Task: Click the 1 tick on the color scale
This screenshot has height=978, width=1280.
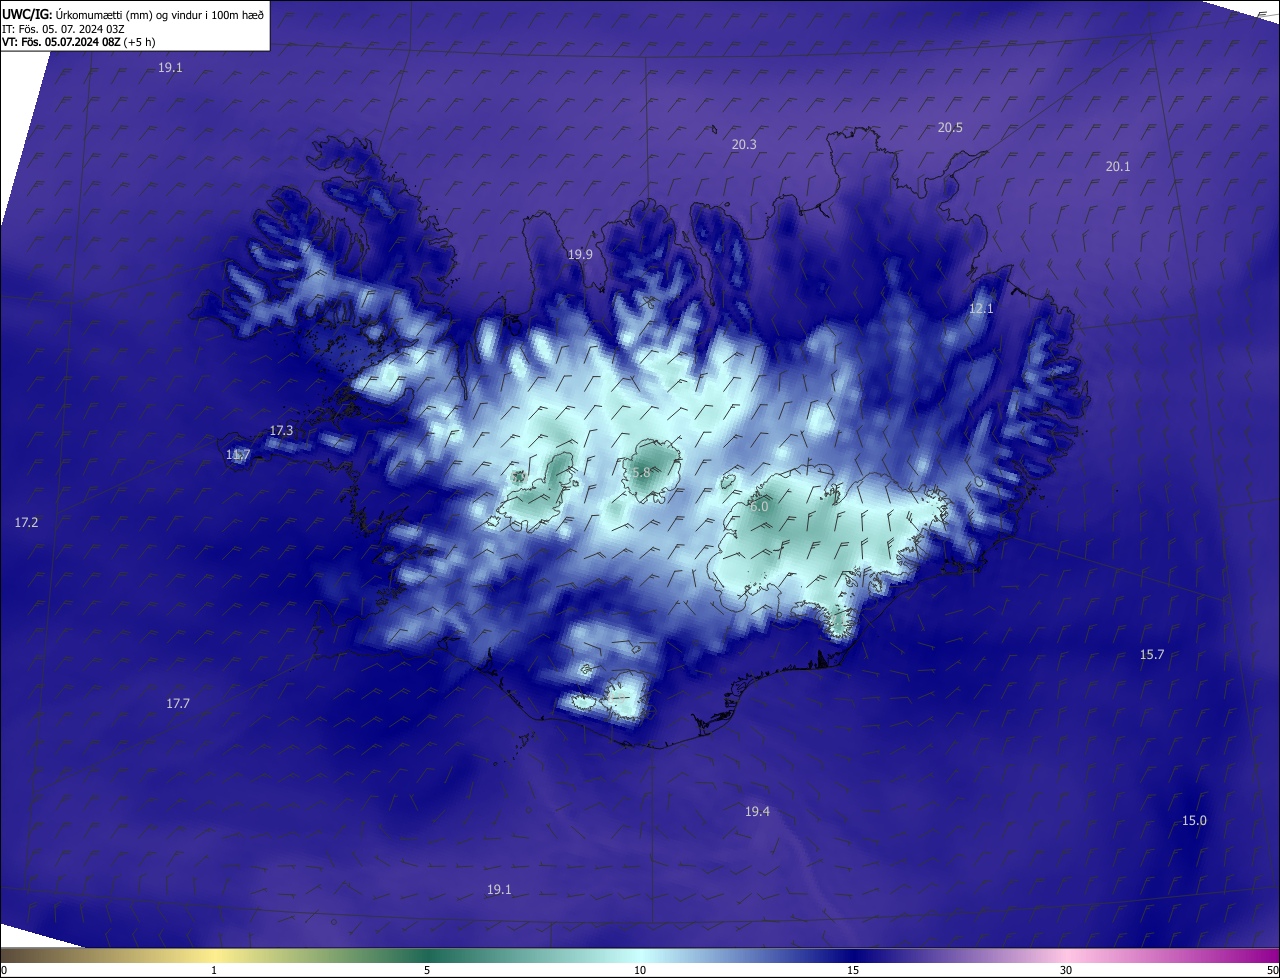Action: [214, 970]
